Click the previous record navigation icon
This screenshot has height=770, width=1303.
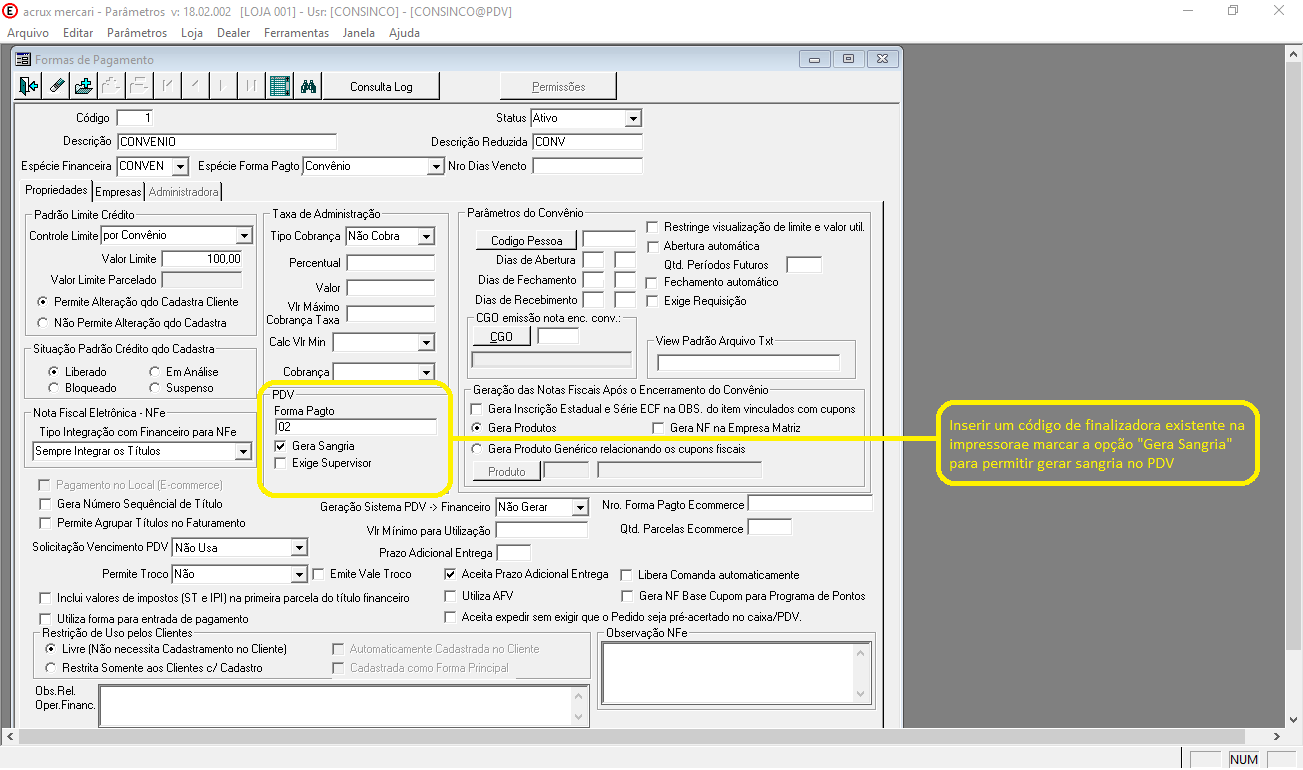pyautogui.click(x=196, y=87)
